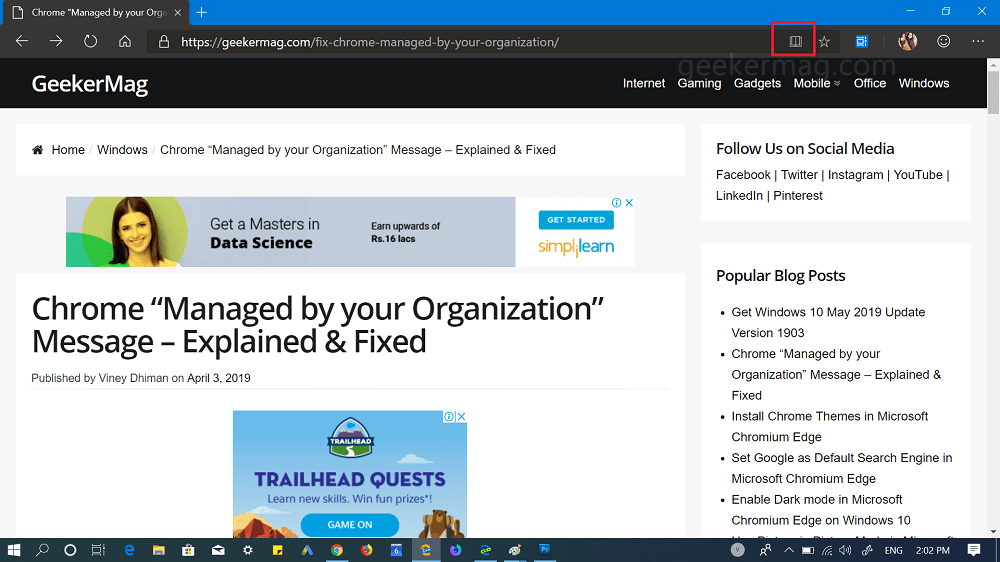Open ad info icon on Trailhead ad
Screen dimensions: 1000x562
pyautogui.click(x=449, y=417)
